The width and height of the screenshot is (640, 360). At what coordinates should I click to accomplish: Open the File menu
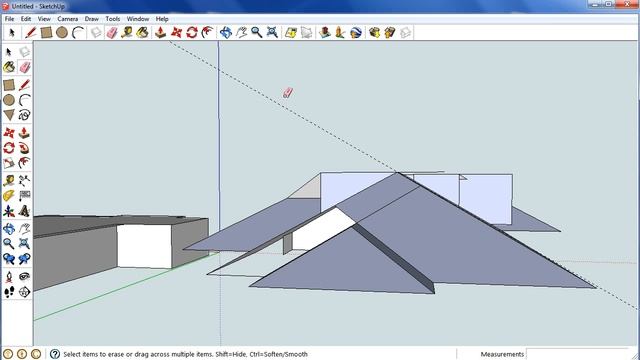(9, 19)
